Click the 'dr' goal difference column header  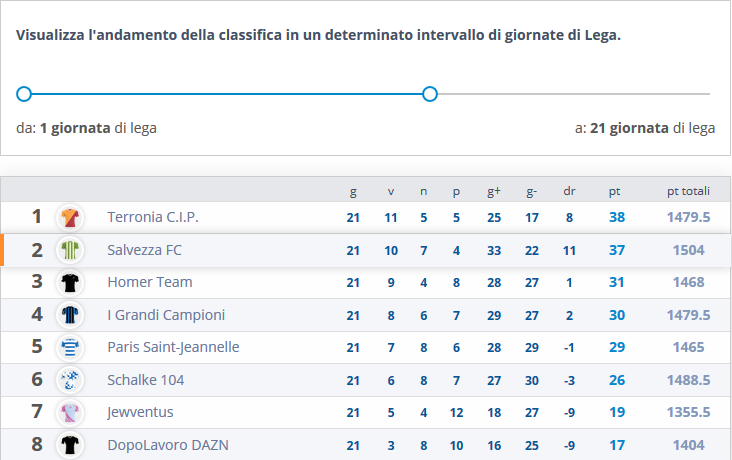(x=570, y=191)
